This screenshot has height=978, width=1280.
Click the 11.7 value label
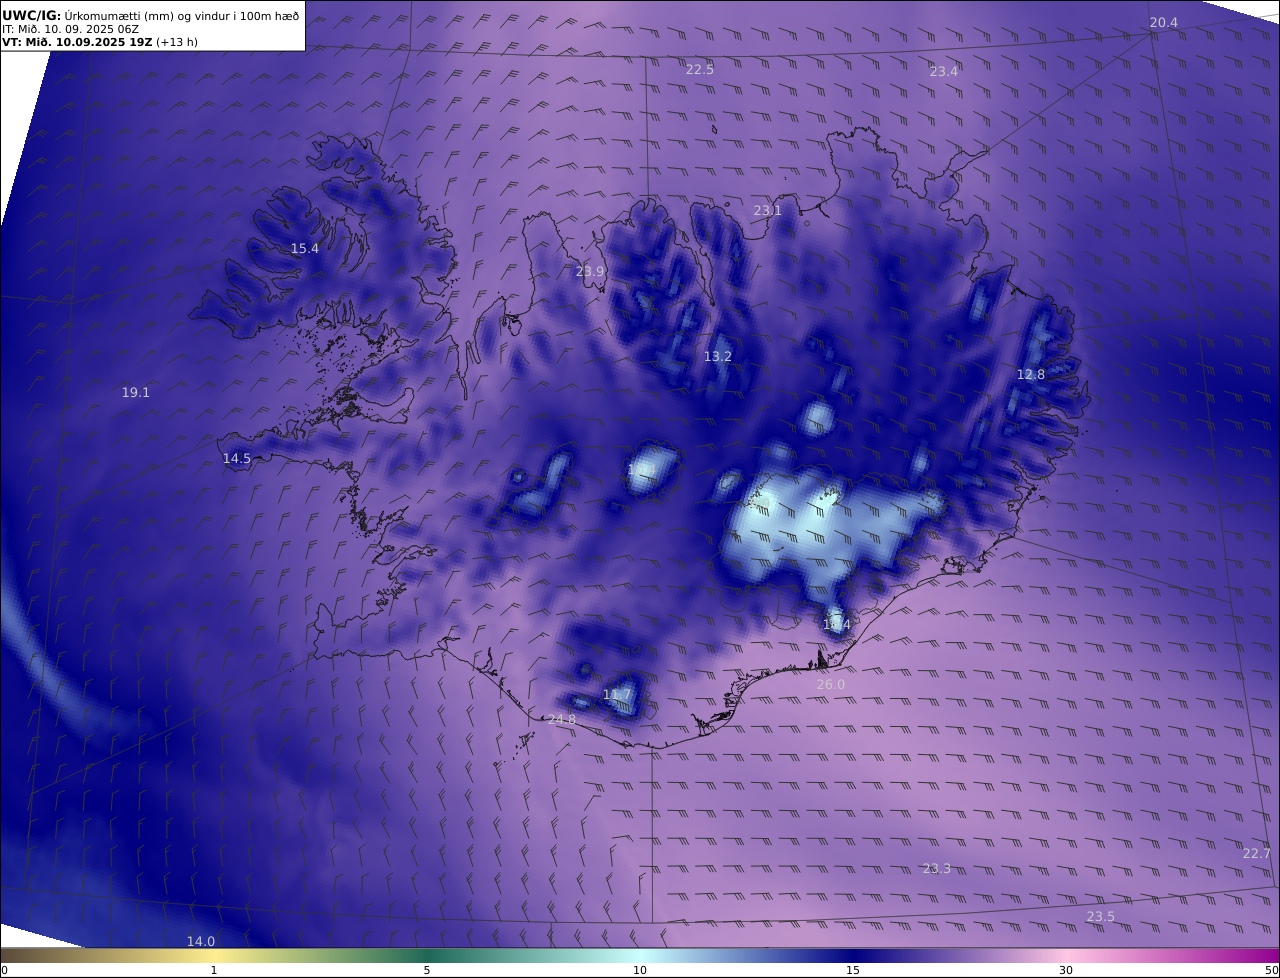(x=617, y=695)
